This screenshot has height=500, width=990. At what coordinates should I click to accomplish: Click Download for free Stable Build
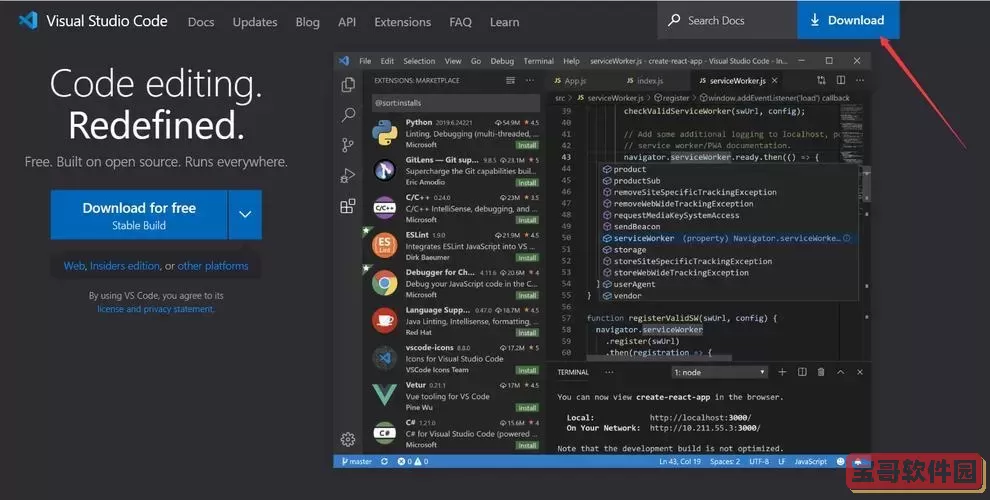[139, 215]
